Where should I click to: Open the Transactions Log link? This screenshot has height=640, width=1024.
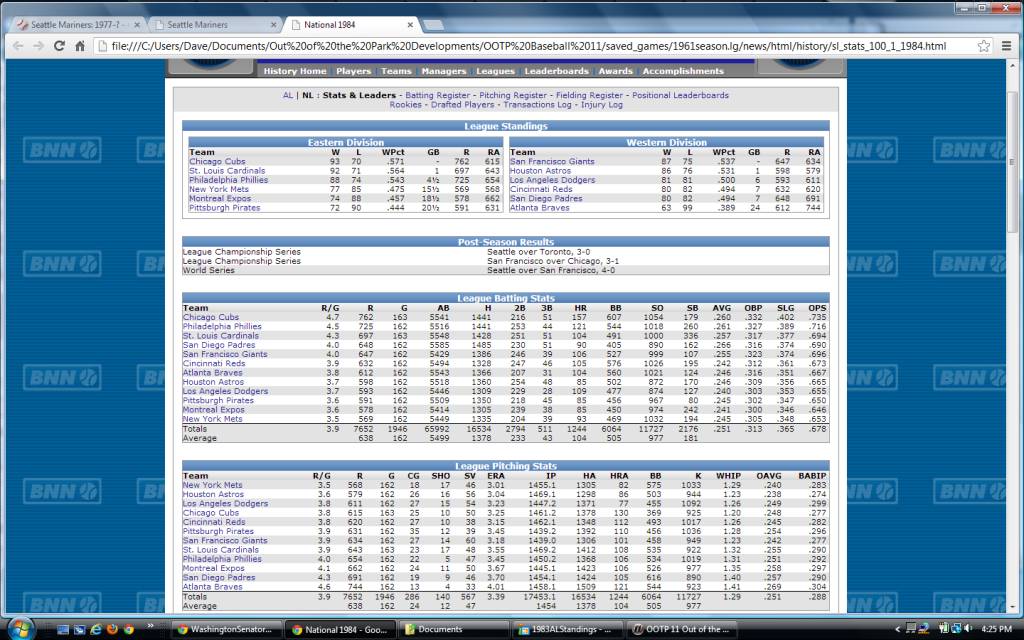(x=537, y=104)
